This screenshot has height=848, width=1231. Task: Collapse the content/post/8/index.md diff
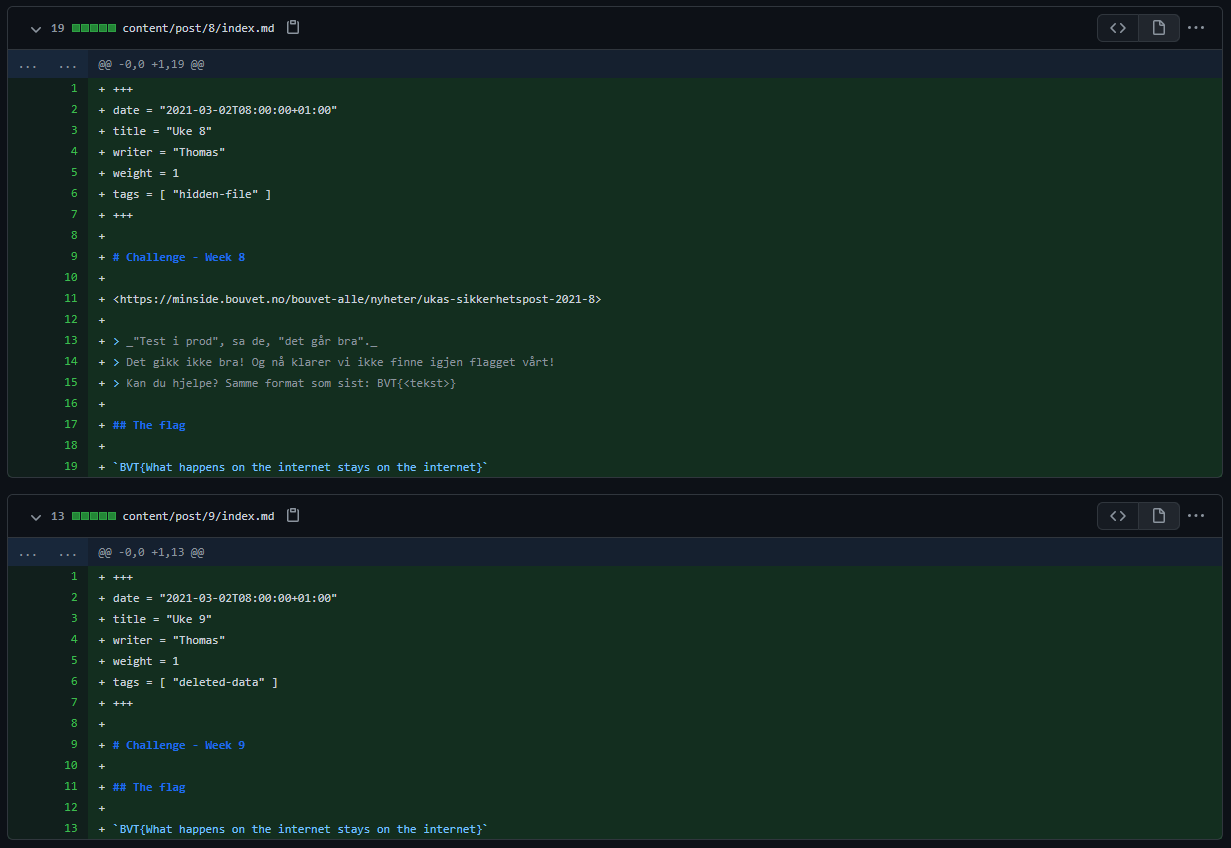click(x=36, y=29)
